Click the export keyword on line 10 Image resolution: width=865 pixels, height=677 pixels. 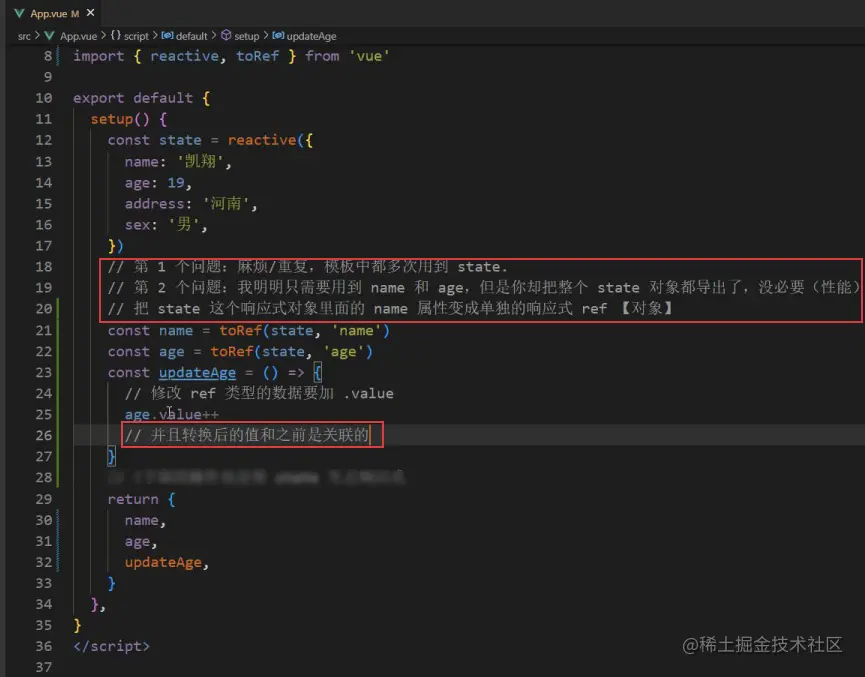pyautogui.click(x=99, y=98)
